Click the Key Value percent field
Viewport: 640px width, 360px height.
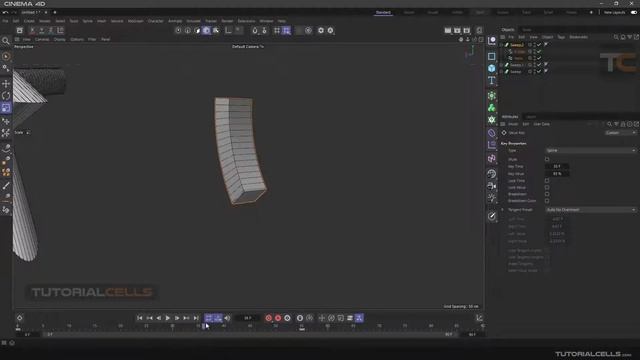pyautogui.click(x=557, y=173)
